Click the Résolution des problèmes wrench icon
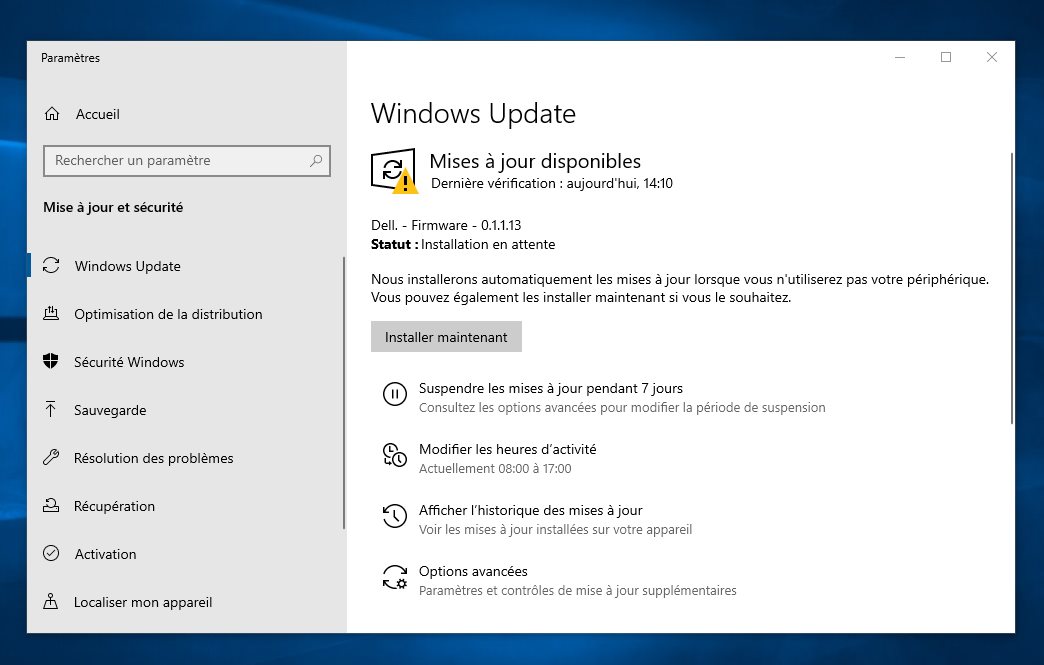 click(x=51, y=457)
